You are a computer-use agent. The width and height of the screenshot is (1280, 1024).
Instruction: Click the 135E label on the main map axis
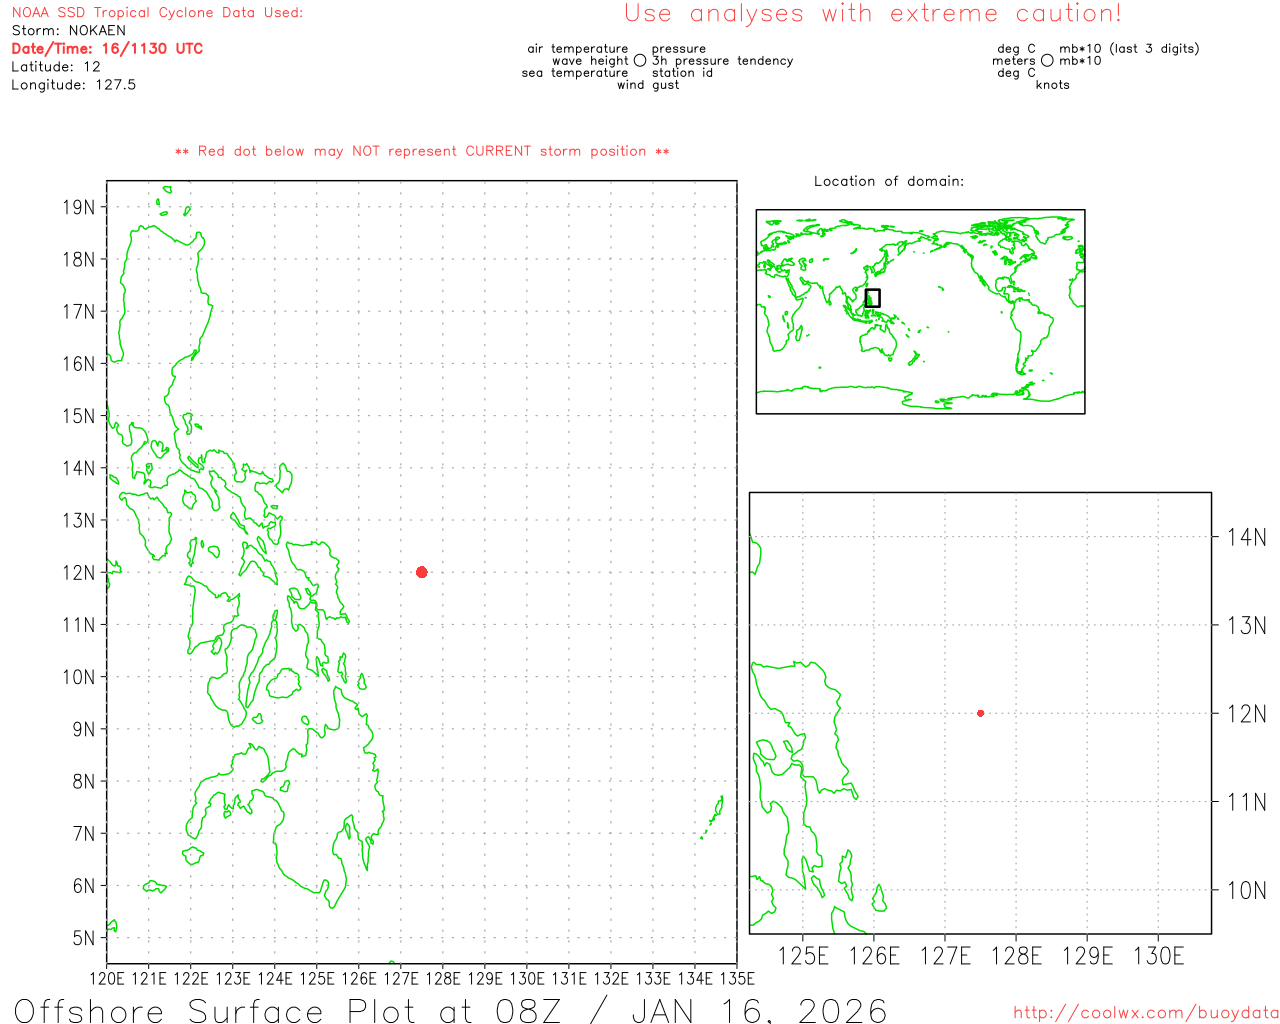click(x=737, y=978)
